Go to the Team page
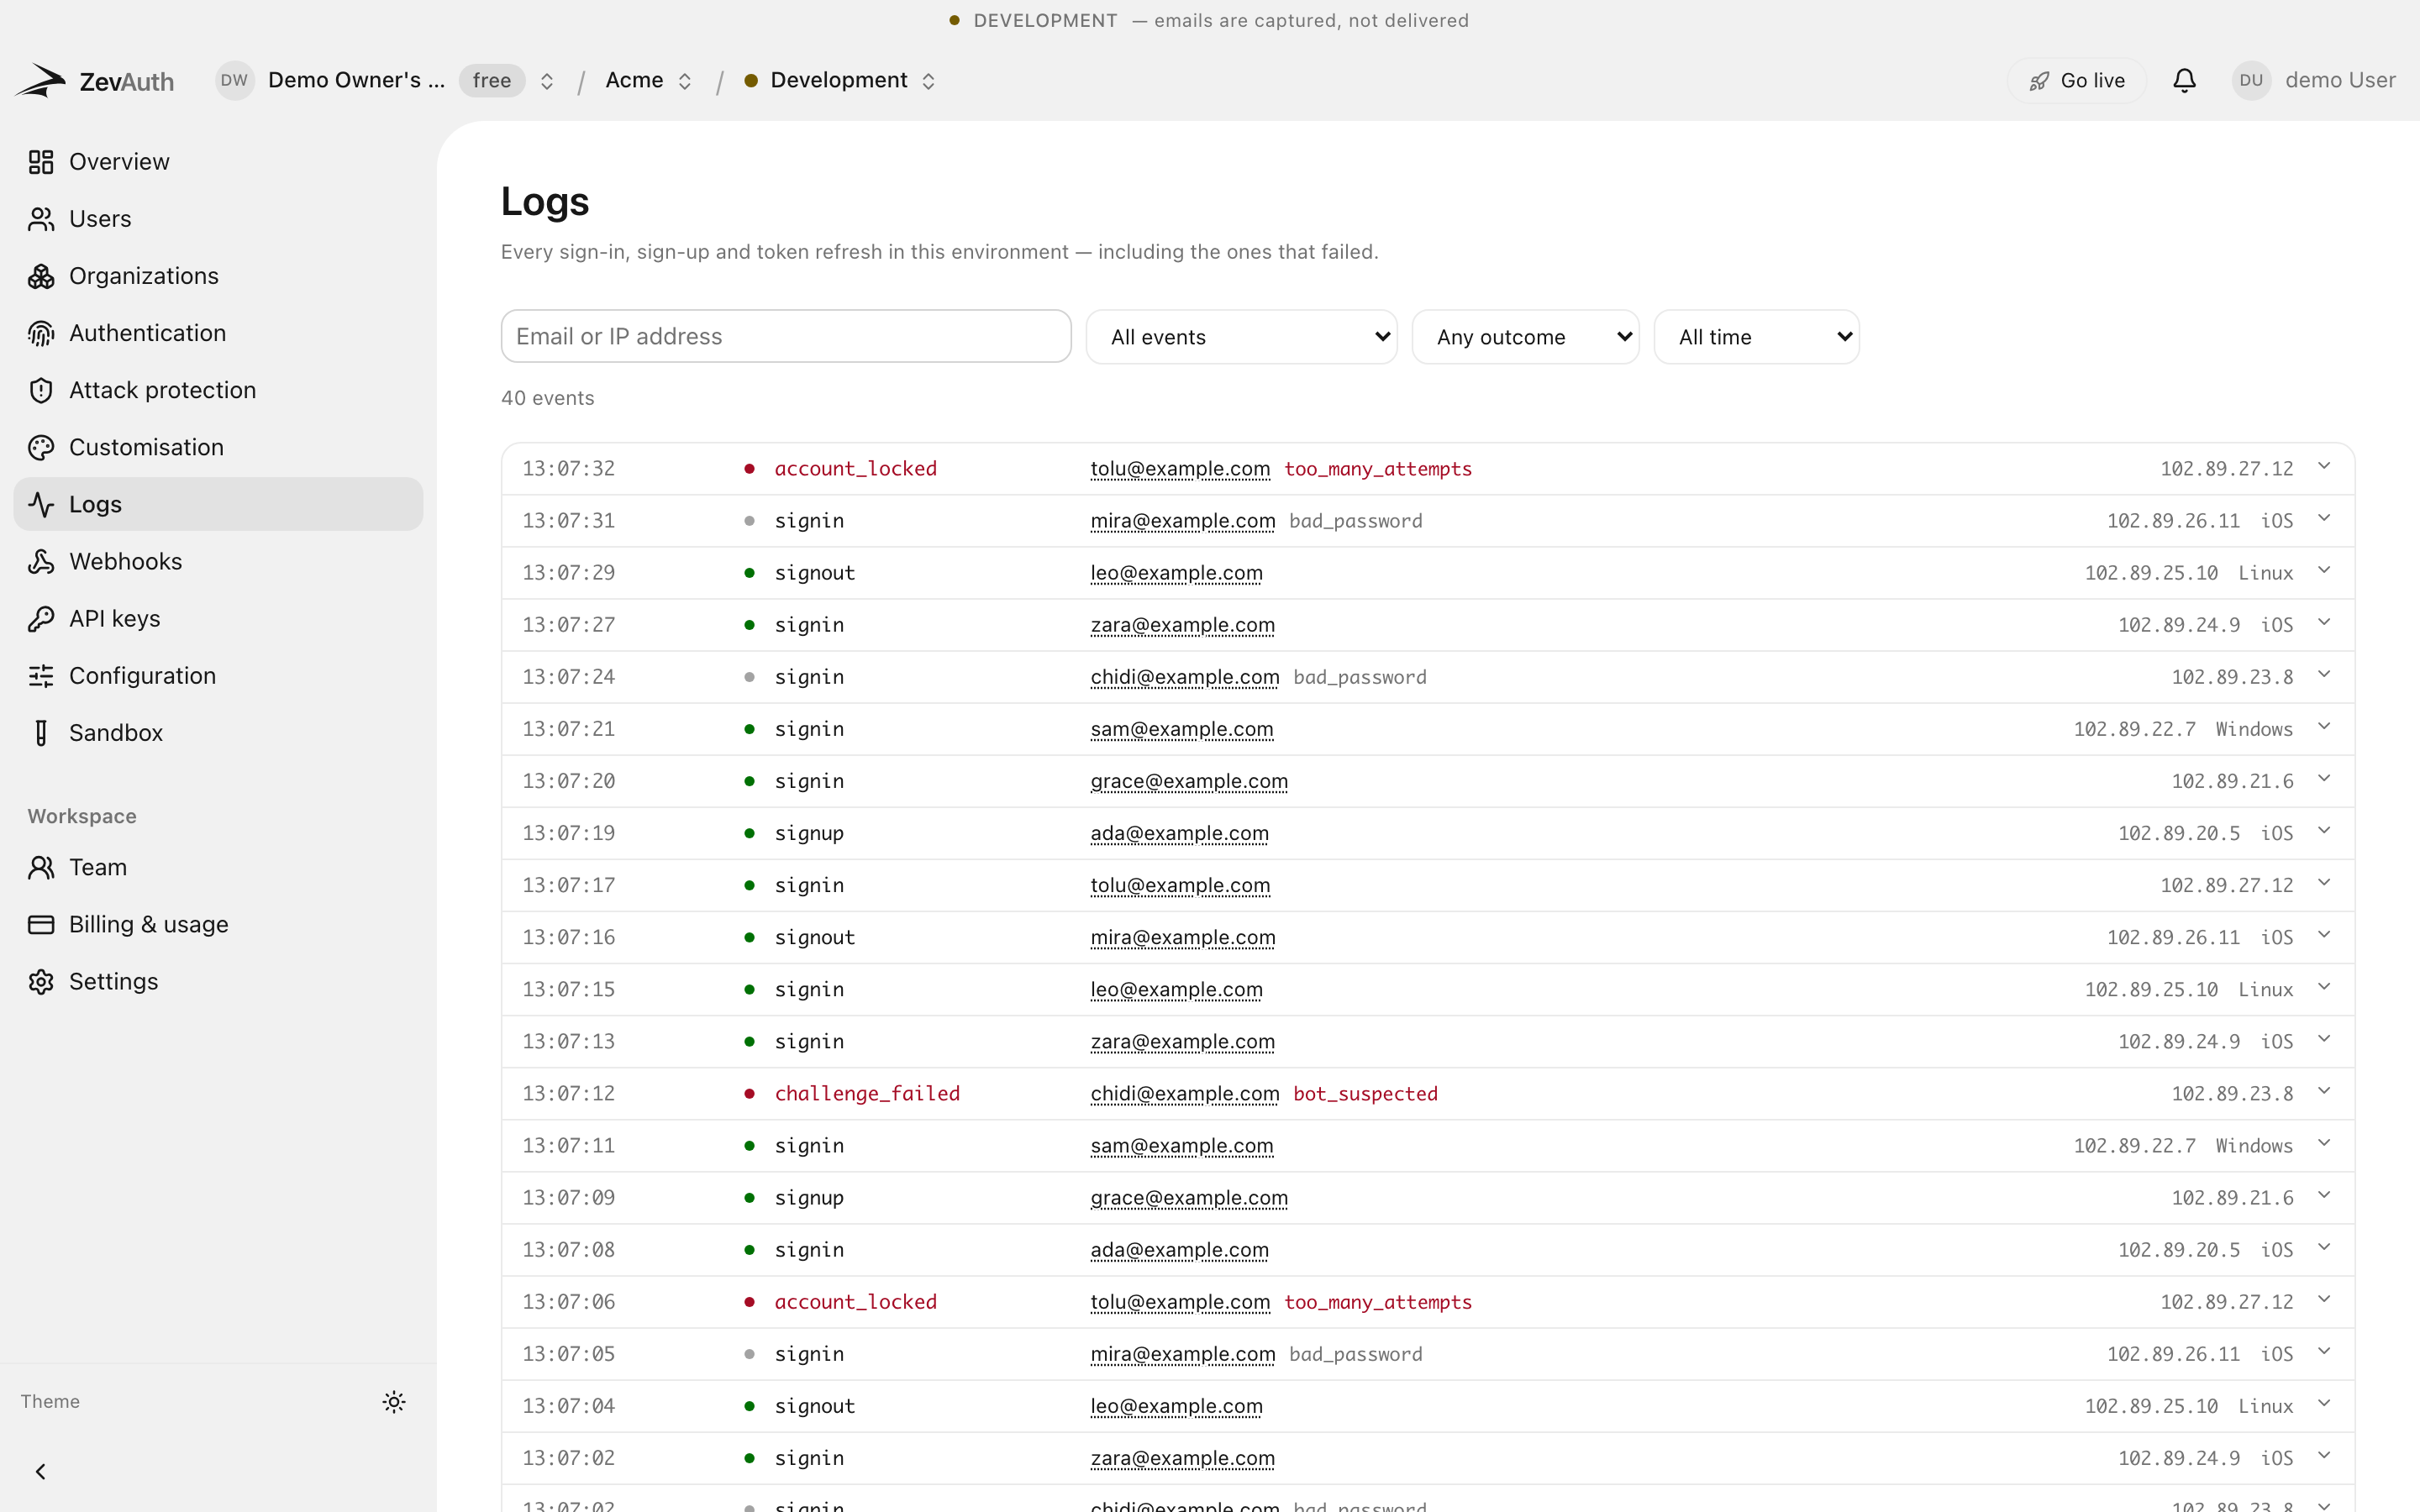The width and height of the screenshot is (2420, 1512). (218, 867)
